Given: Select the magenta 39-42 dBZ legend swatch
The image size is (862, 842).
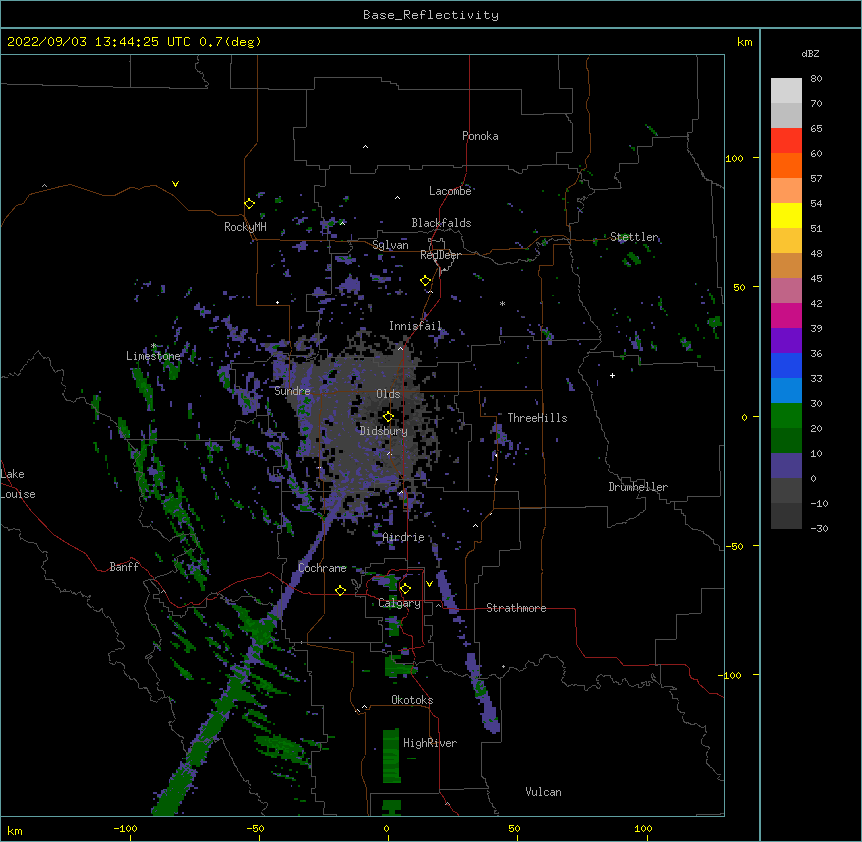Looking at the screenshot, I should [x=786, y=315].
